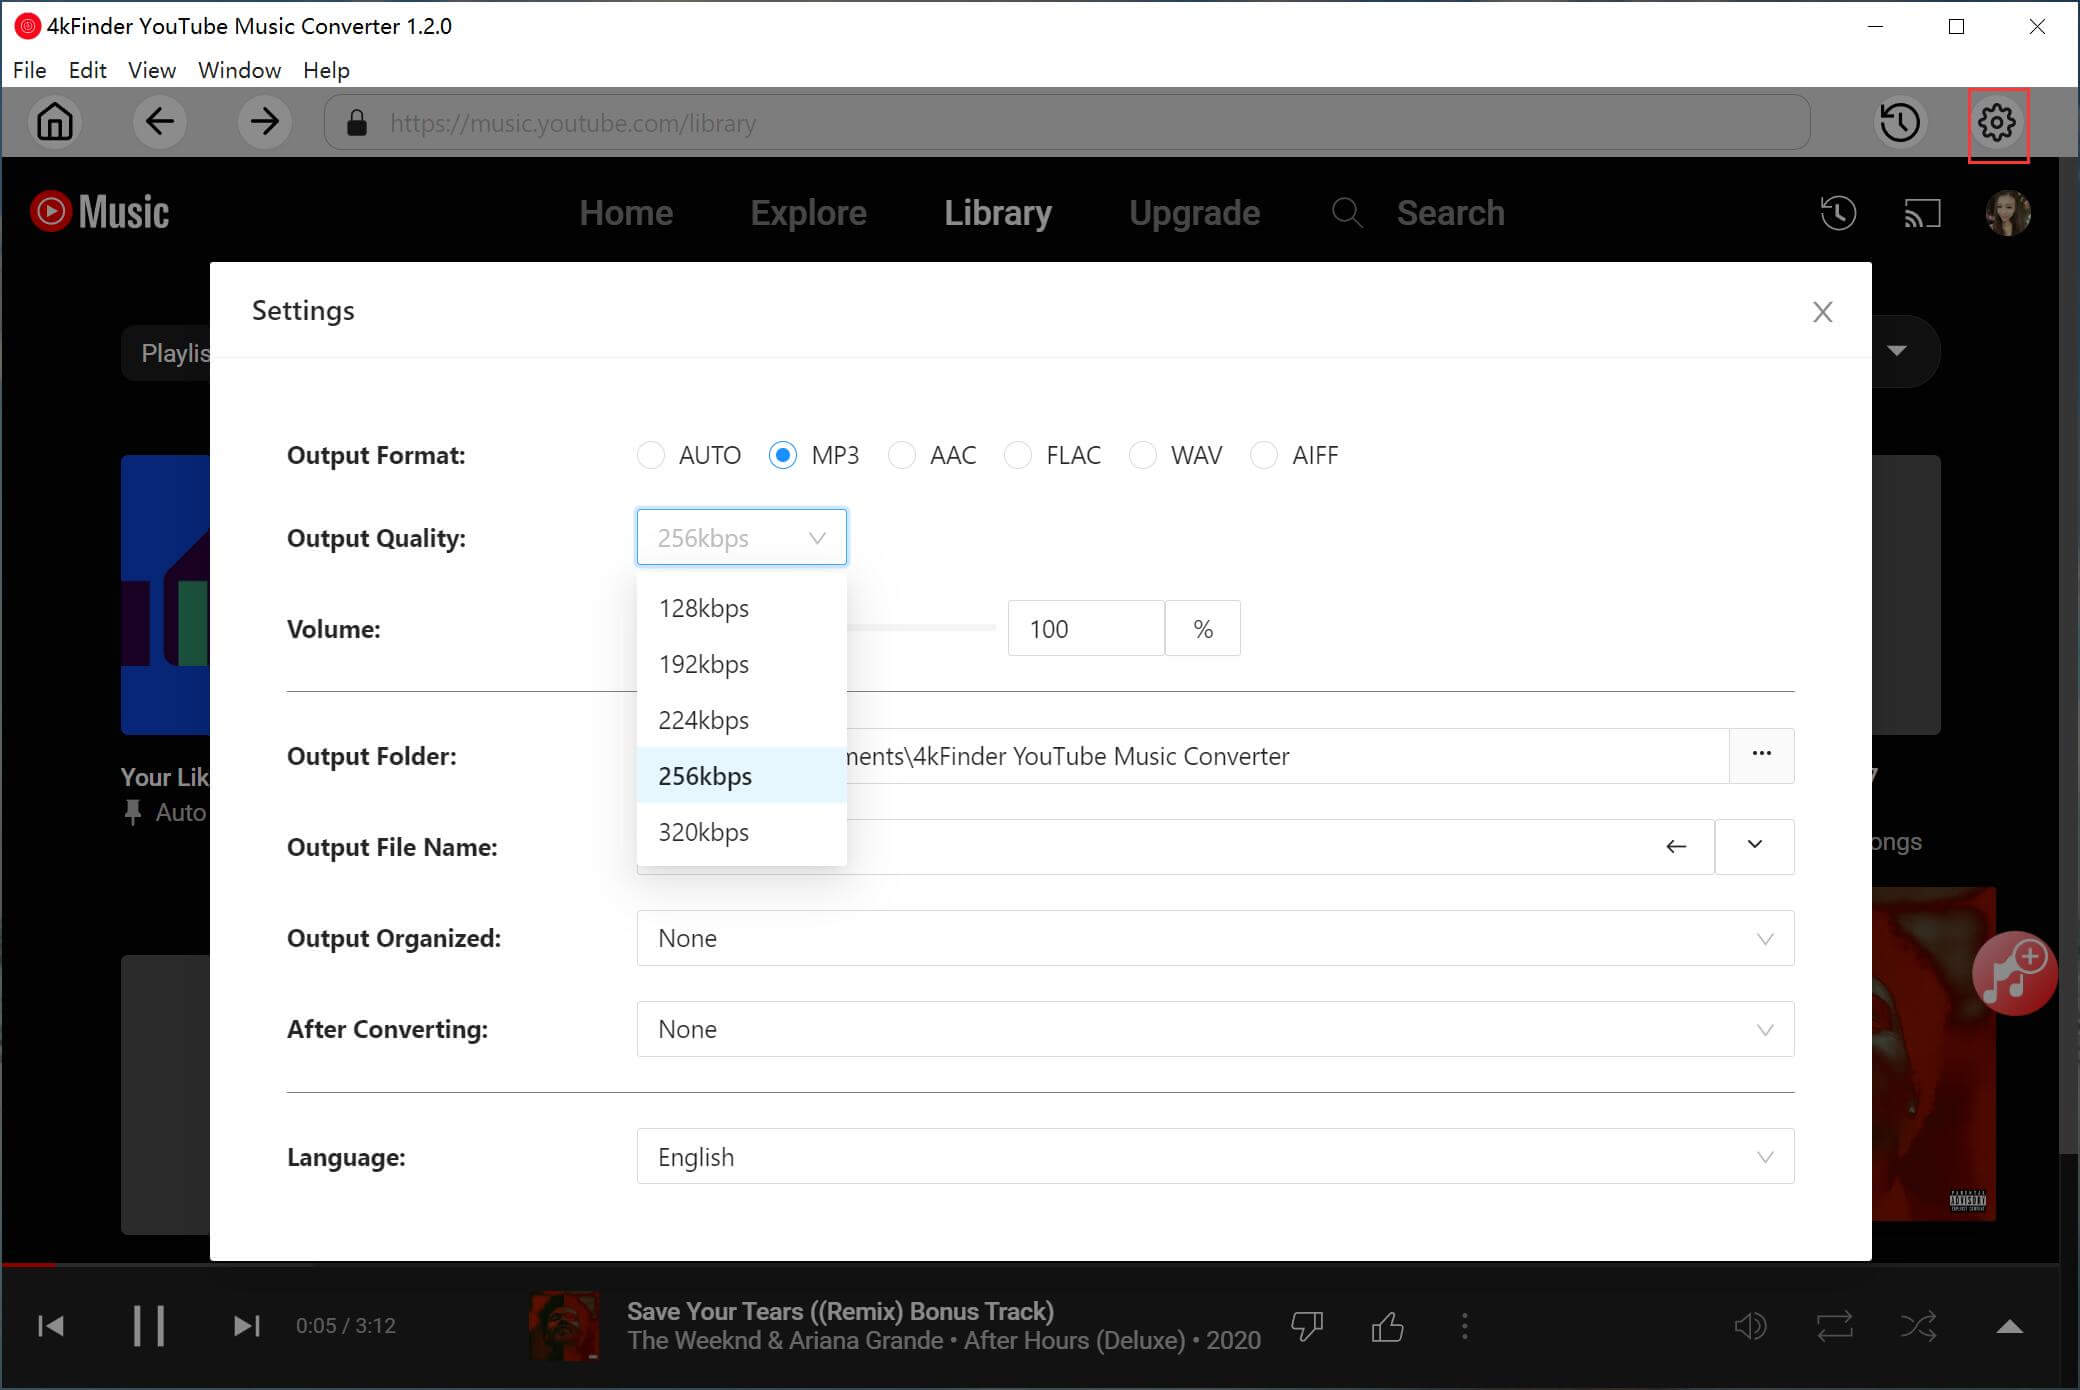The height and width of the screenshot is (1390, 2080).
Task: Click the Output Folder browse button
Action: [x=1760, y=754]
